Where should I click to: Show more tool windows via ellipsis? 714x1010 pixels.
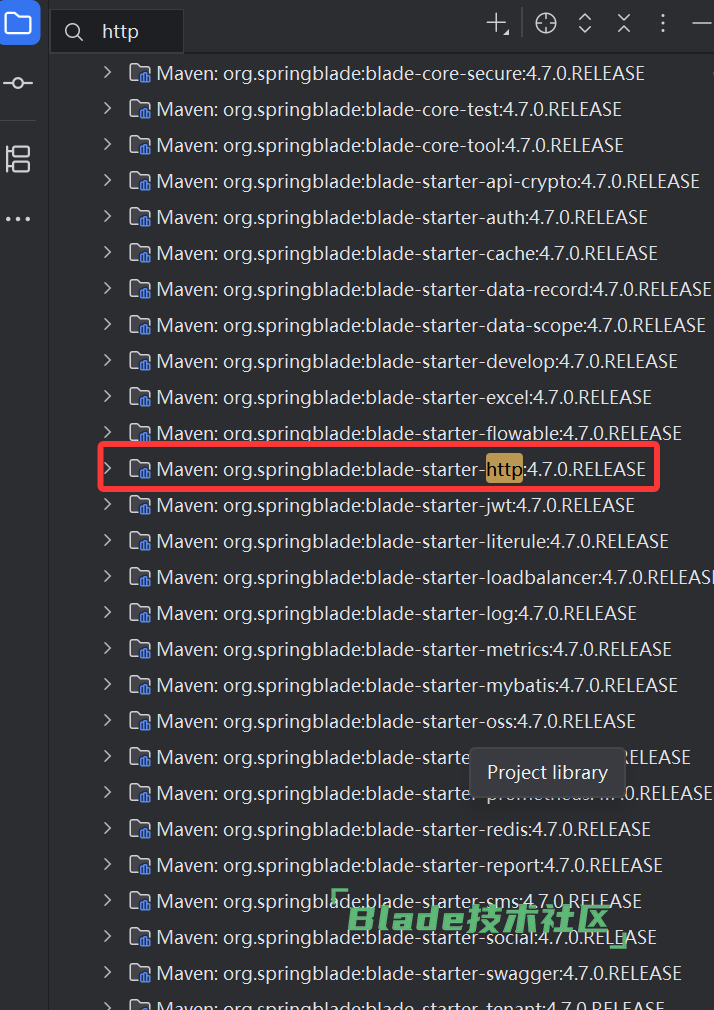19,219
